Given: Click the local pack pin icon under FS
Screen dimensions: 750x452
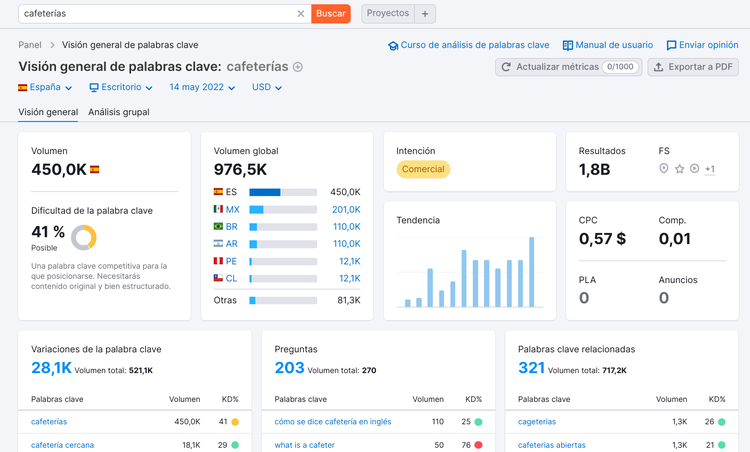Looking at the screenshot, I should point(663,168).
